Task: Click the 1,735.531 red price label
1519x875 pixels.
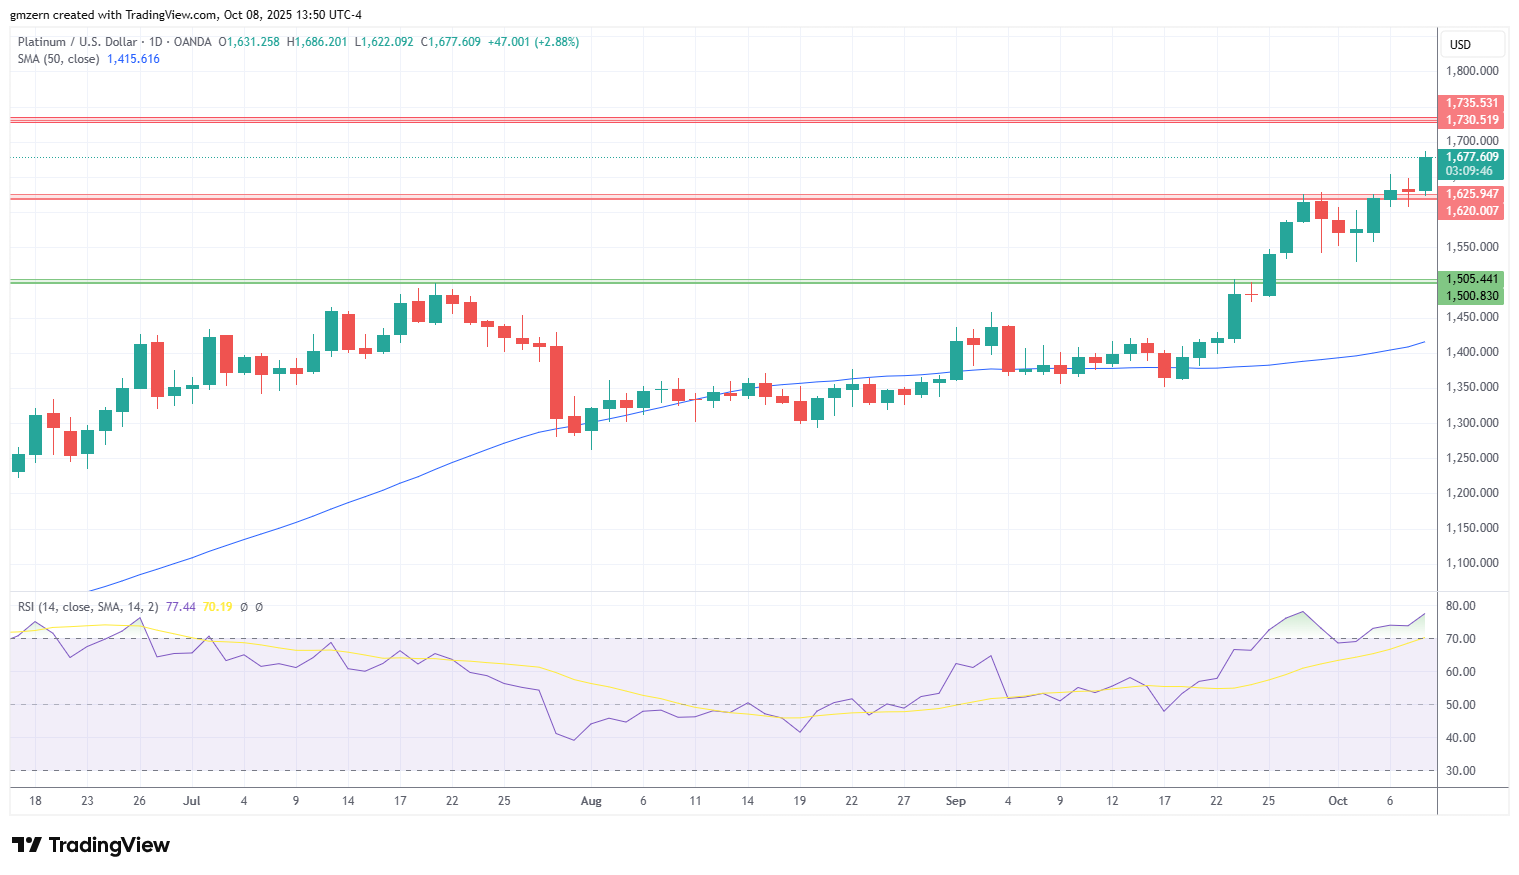Action: click(x=1472, y=103)
